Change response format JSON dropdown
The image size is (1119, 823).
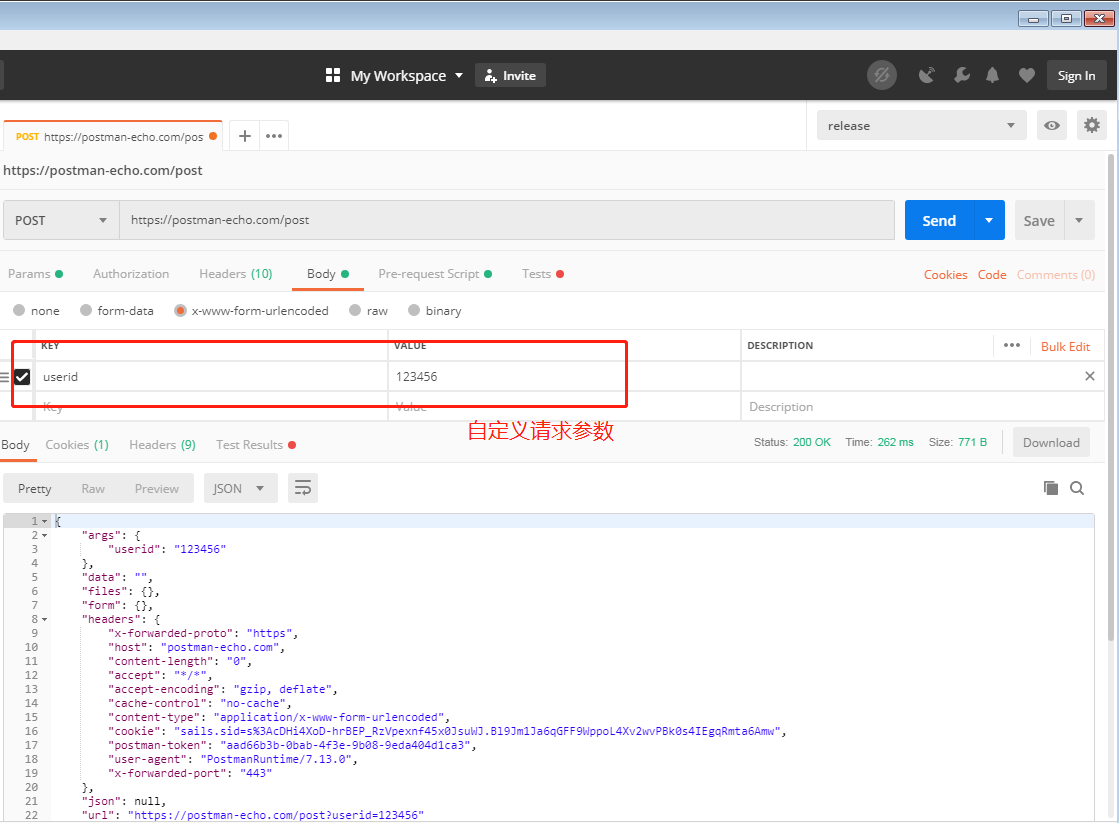point(240,488)
